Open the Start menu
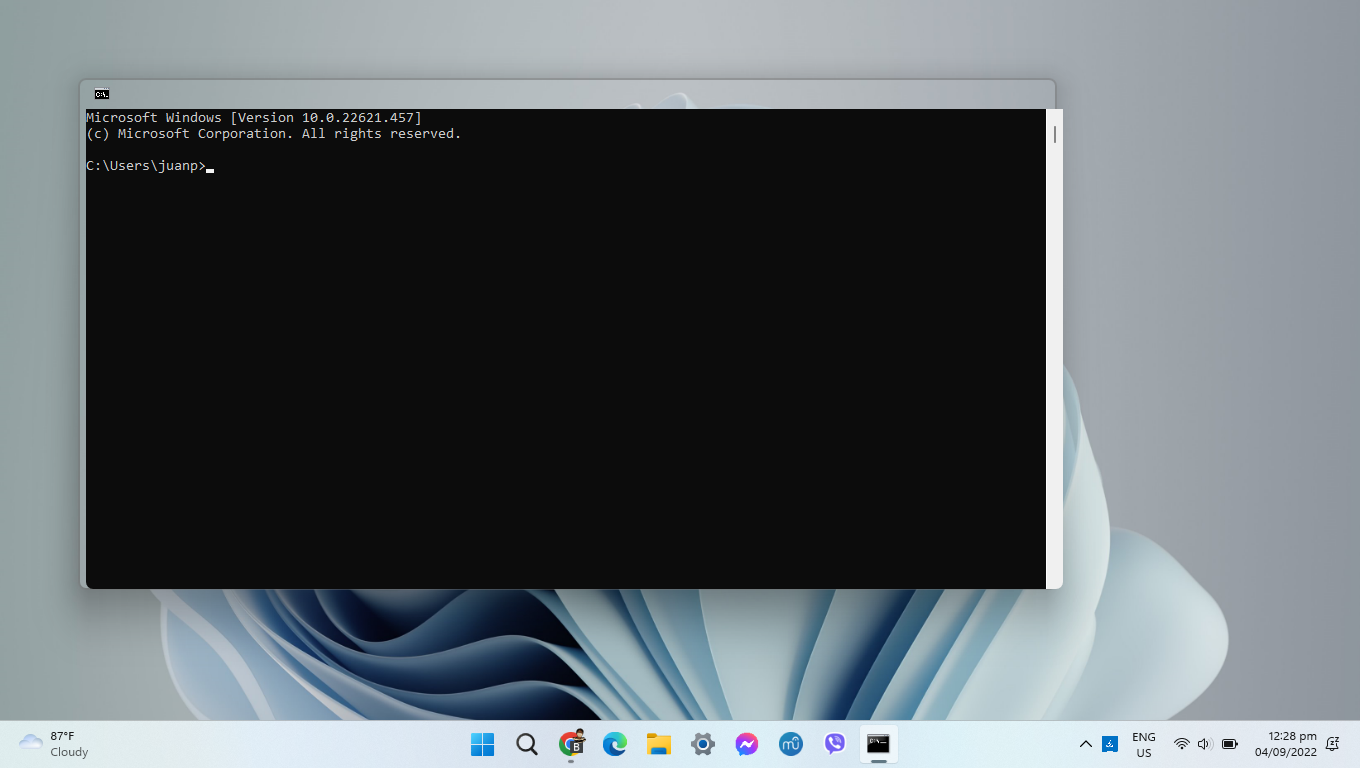The width and height of the screenshot is (1360, 768). pos(482,744)
